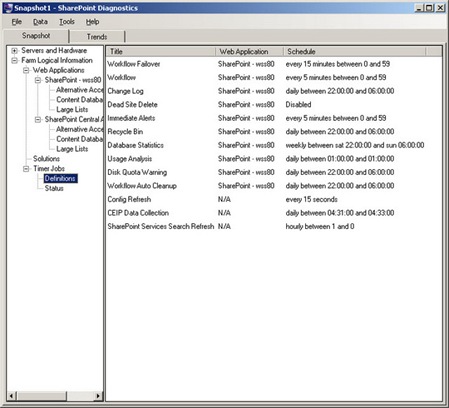Select the Solutions tree item
The image size is (449, 408).
(46, 159)
